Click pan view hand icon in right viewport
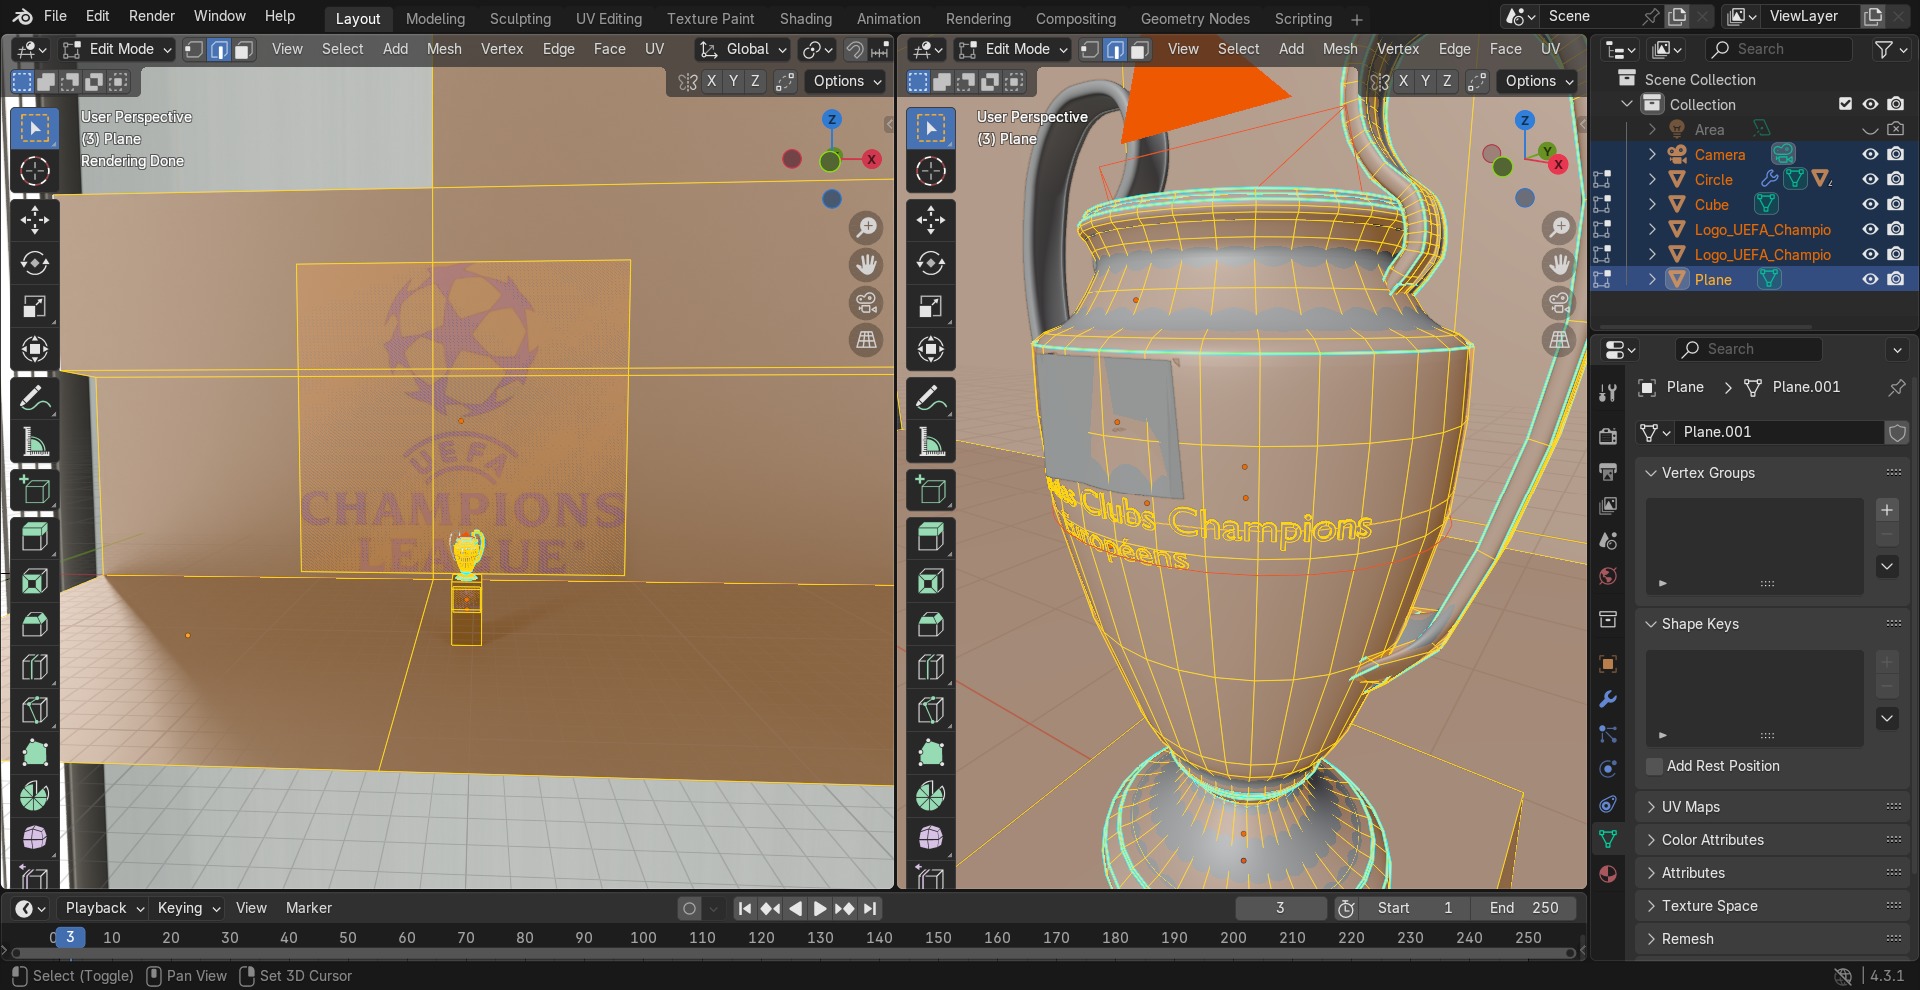 pos(1559,265)
